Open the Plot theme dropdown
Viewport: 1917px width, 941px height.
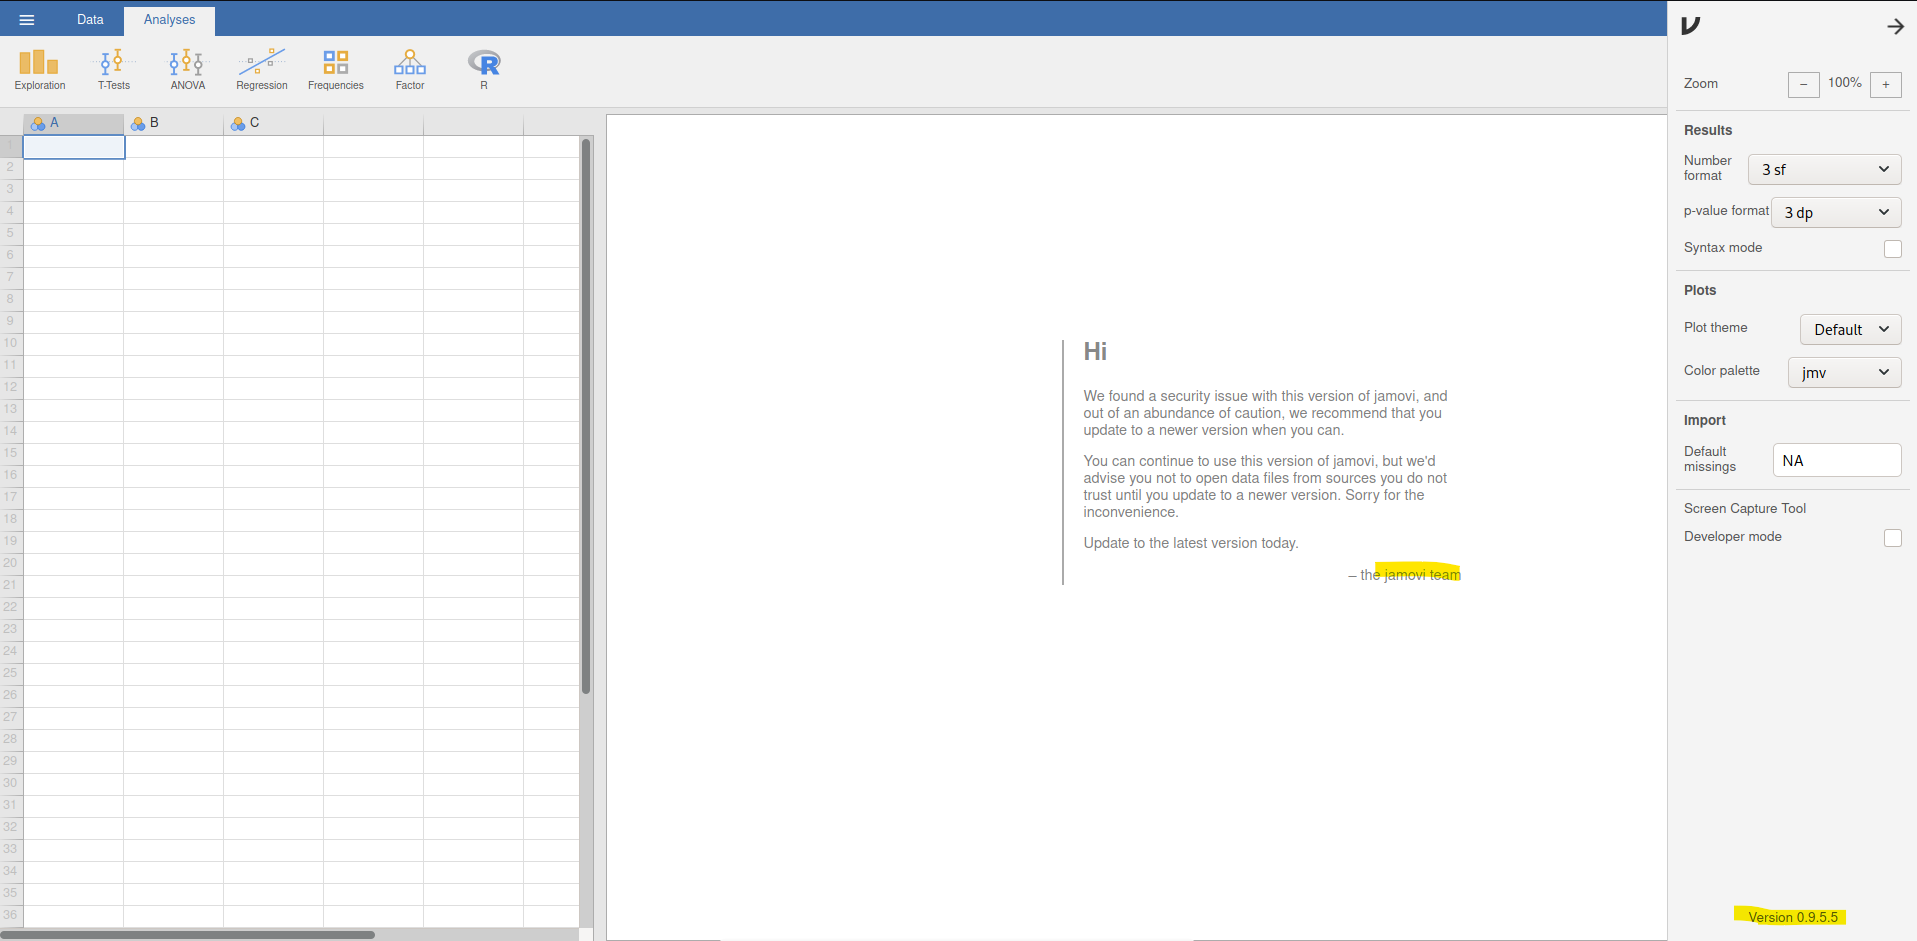click(1850, 330)
